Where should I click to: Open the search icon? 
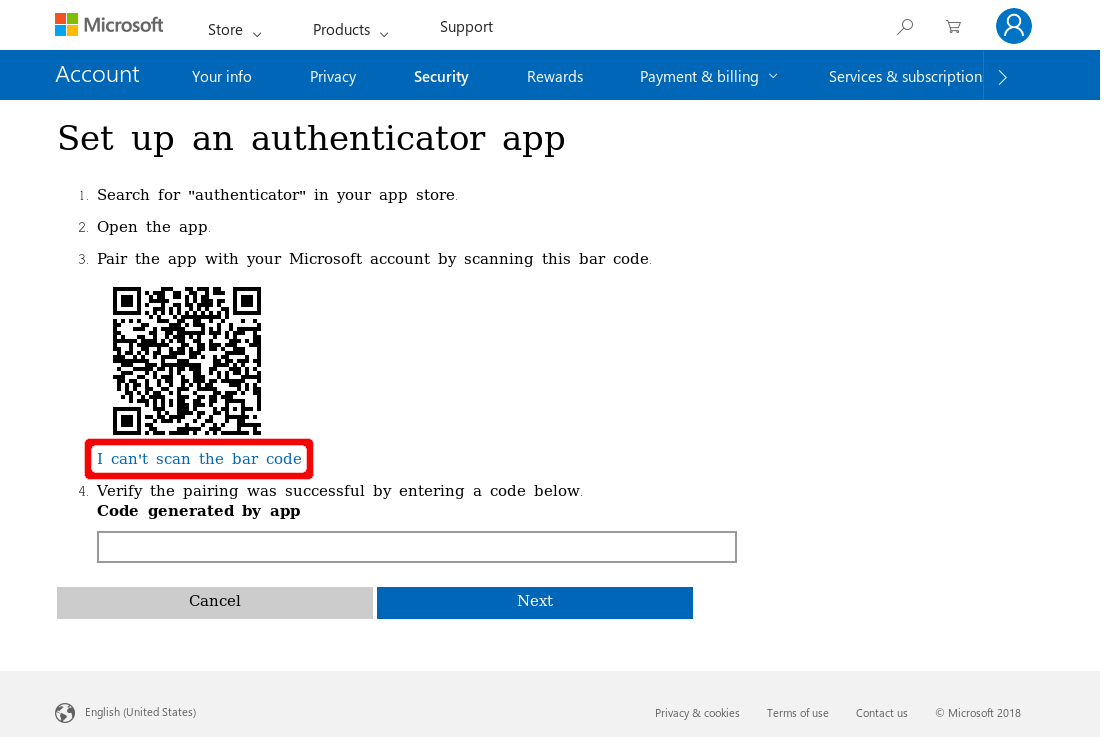click(904, 27)
